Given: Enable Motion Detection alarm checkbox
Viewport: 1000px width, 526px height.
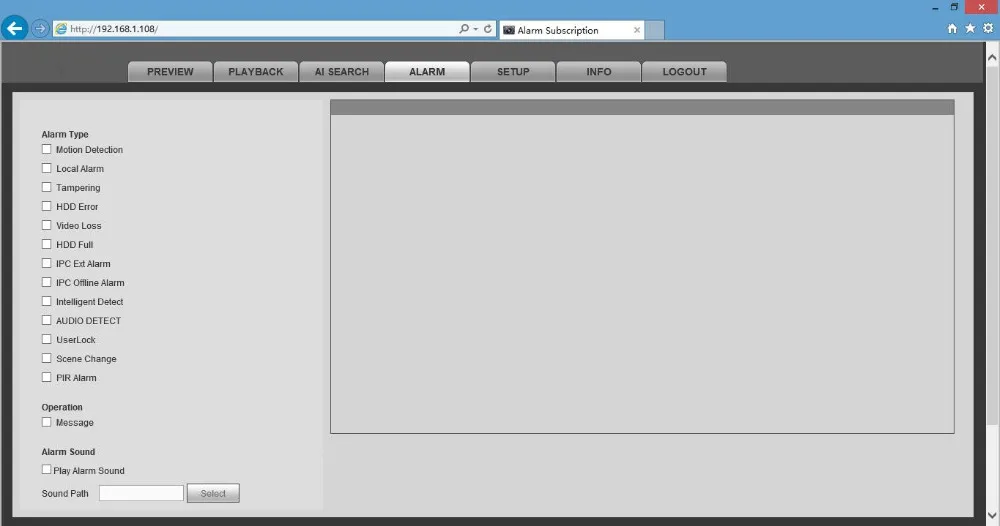Looking at the screenshot, I should [47, 149].
